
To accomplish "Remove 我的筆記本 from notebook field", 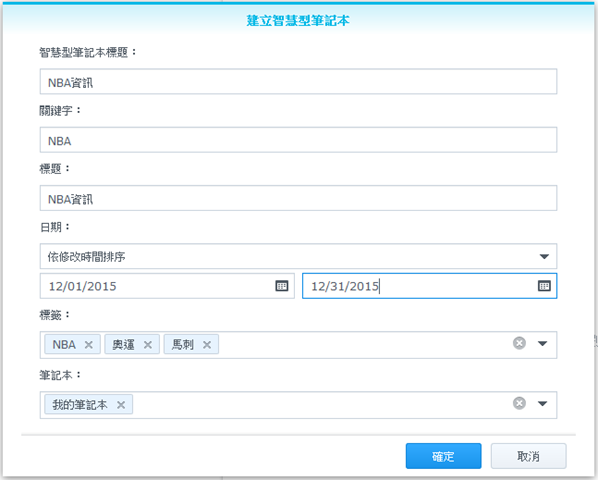I will (x=121, y=405).
